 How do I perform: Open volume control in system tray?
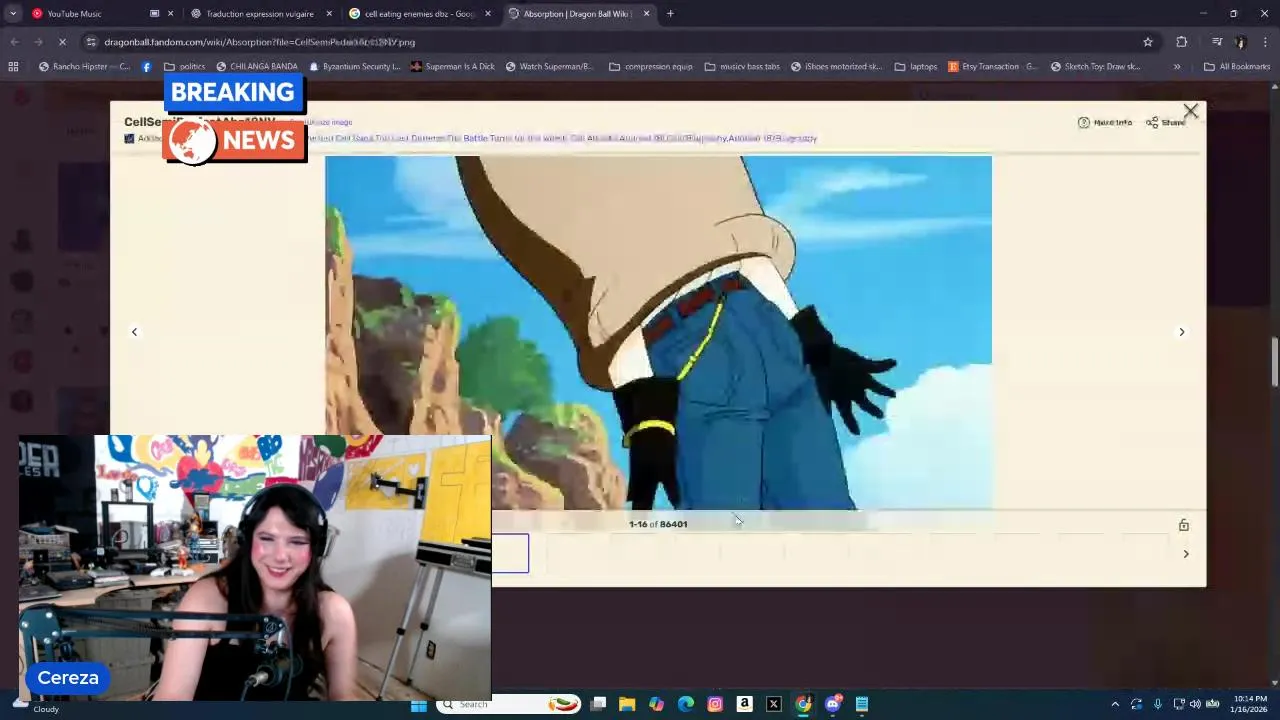(1195, 705)
